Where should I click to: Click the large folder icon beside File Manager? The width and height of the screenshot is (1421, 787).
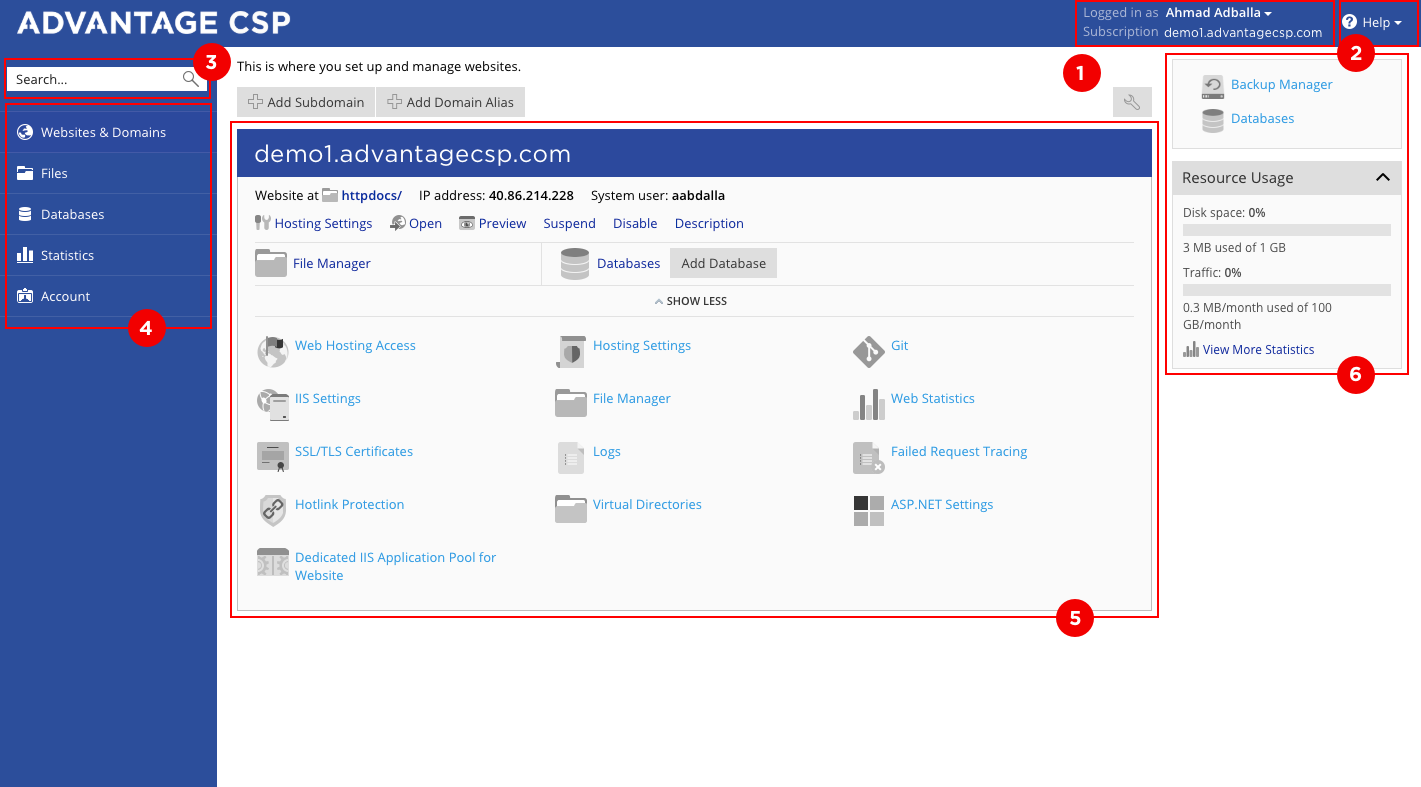(270, 263)
